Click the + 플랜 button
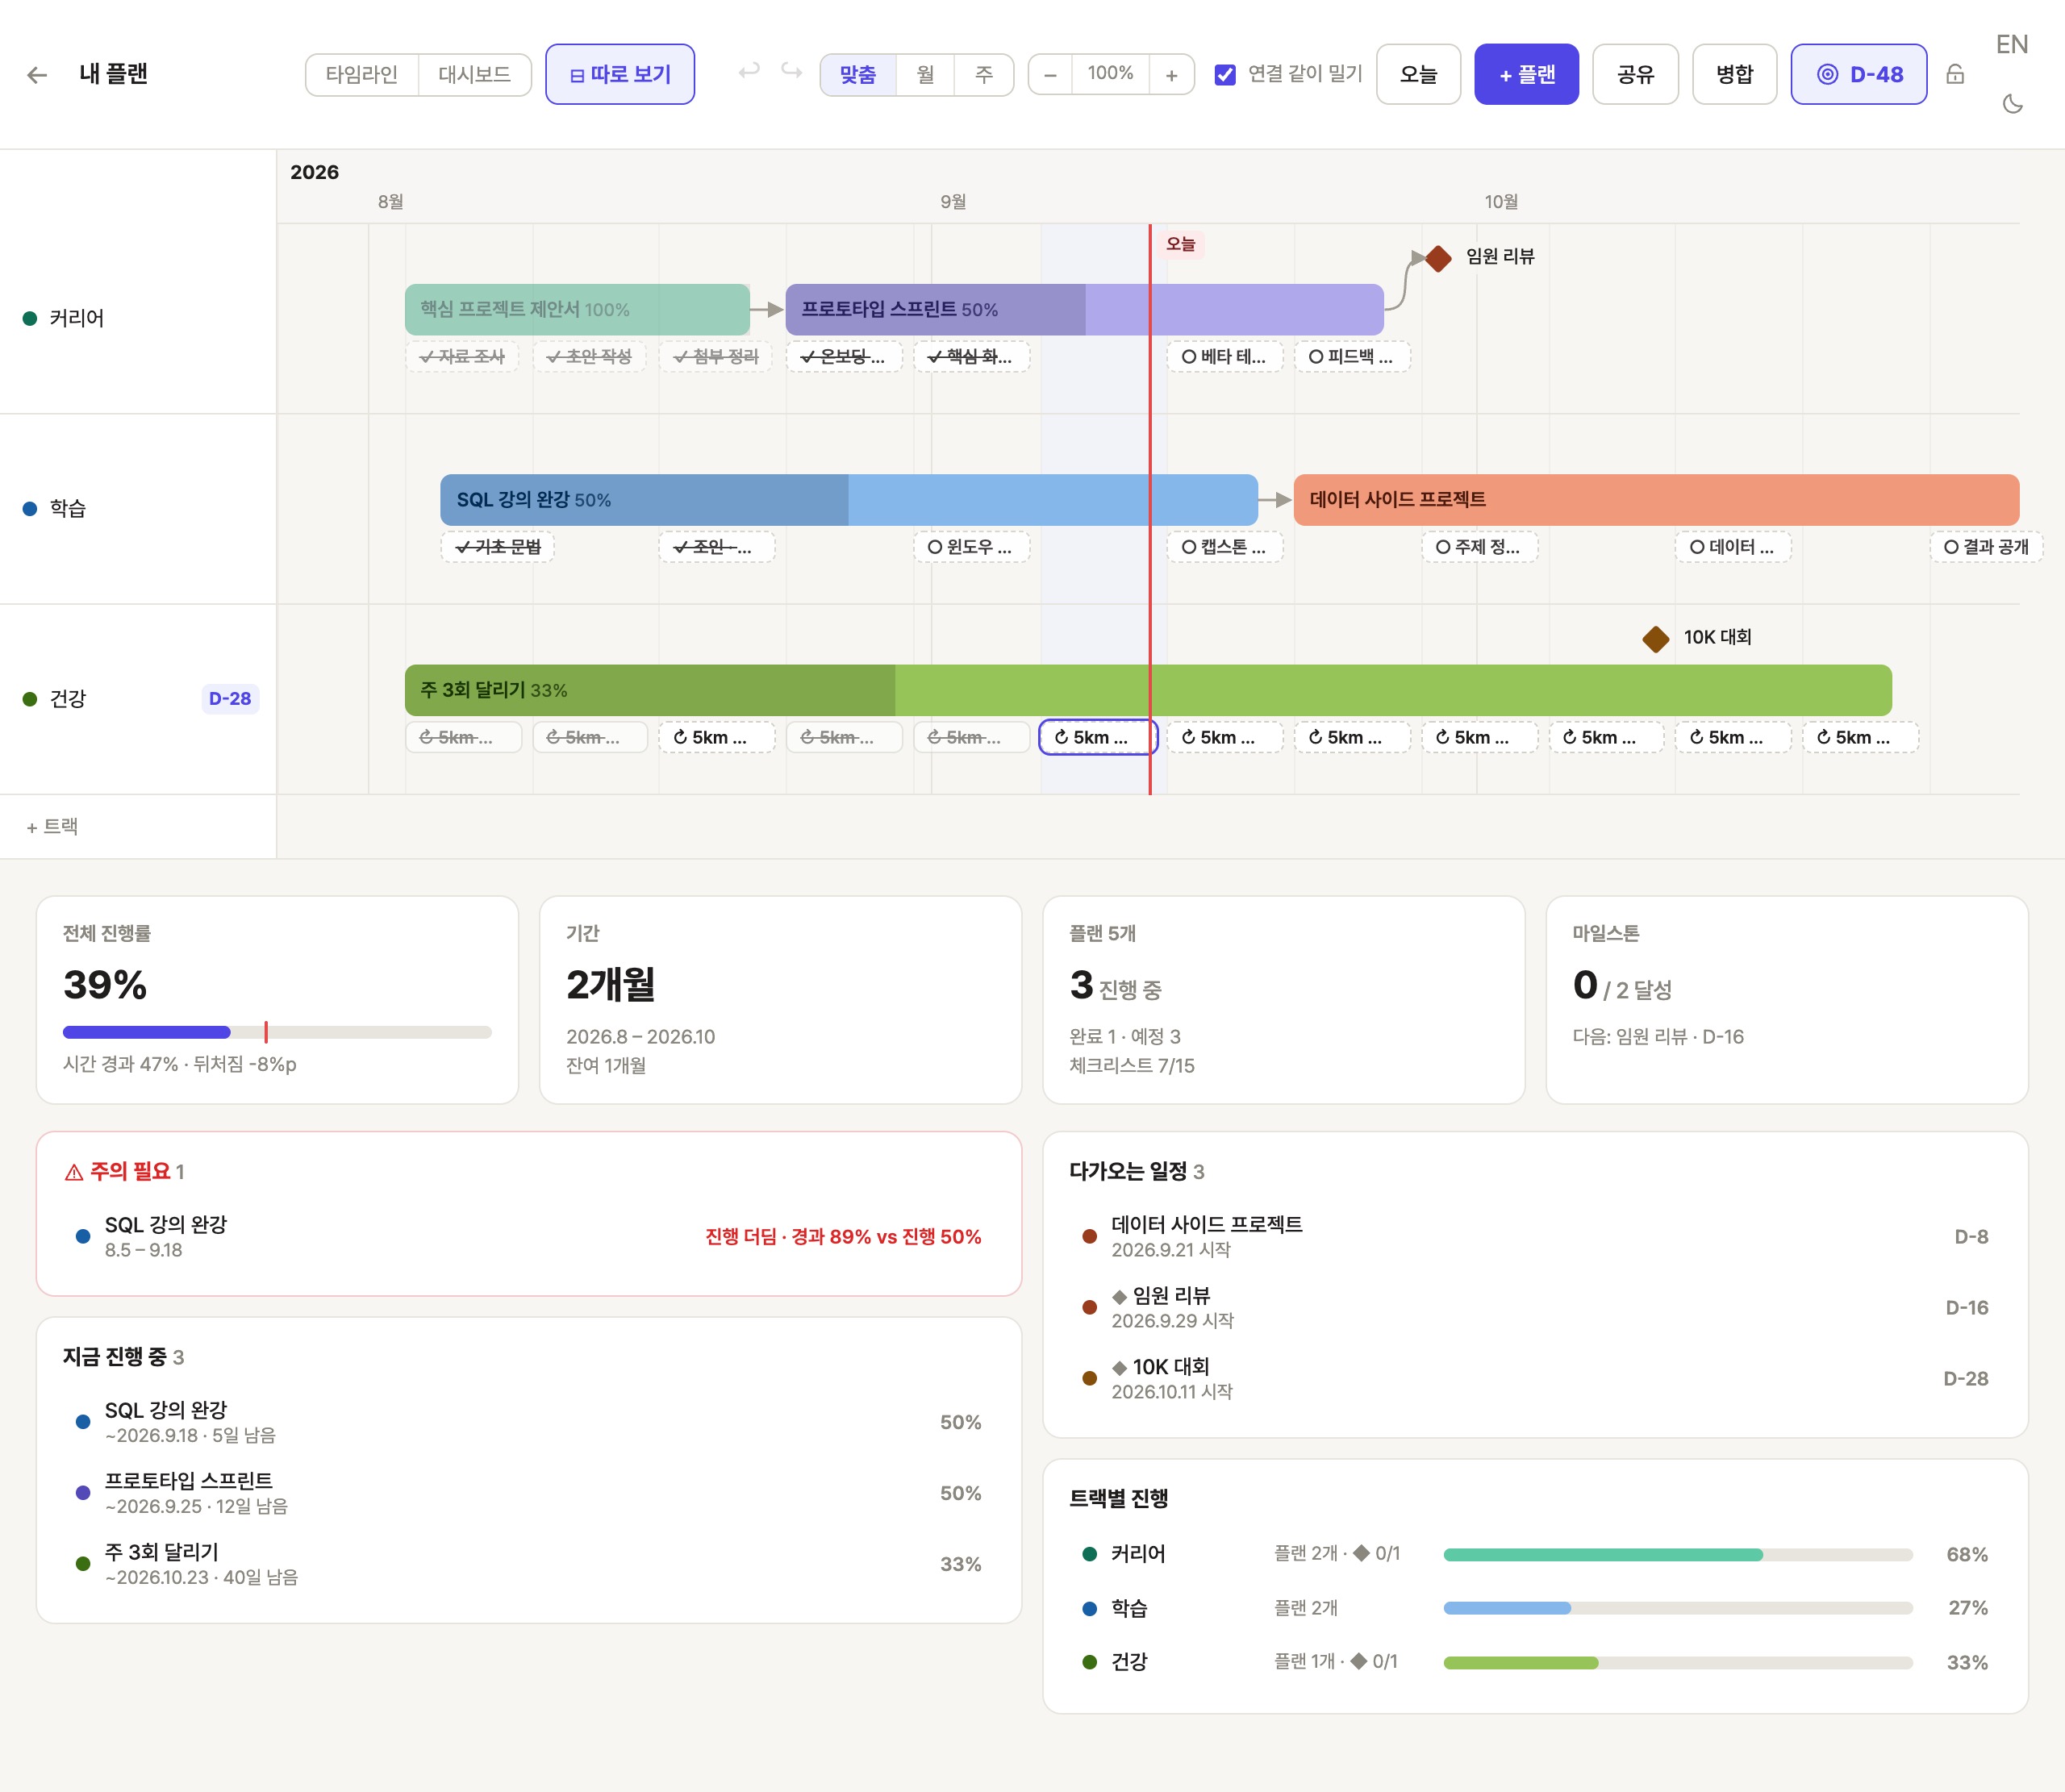The image size is (2065, 1792). 1526,75
